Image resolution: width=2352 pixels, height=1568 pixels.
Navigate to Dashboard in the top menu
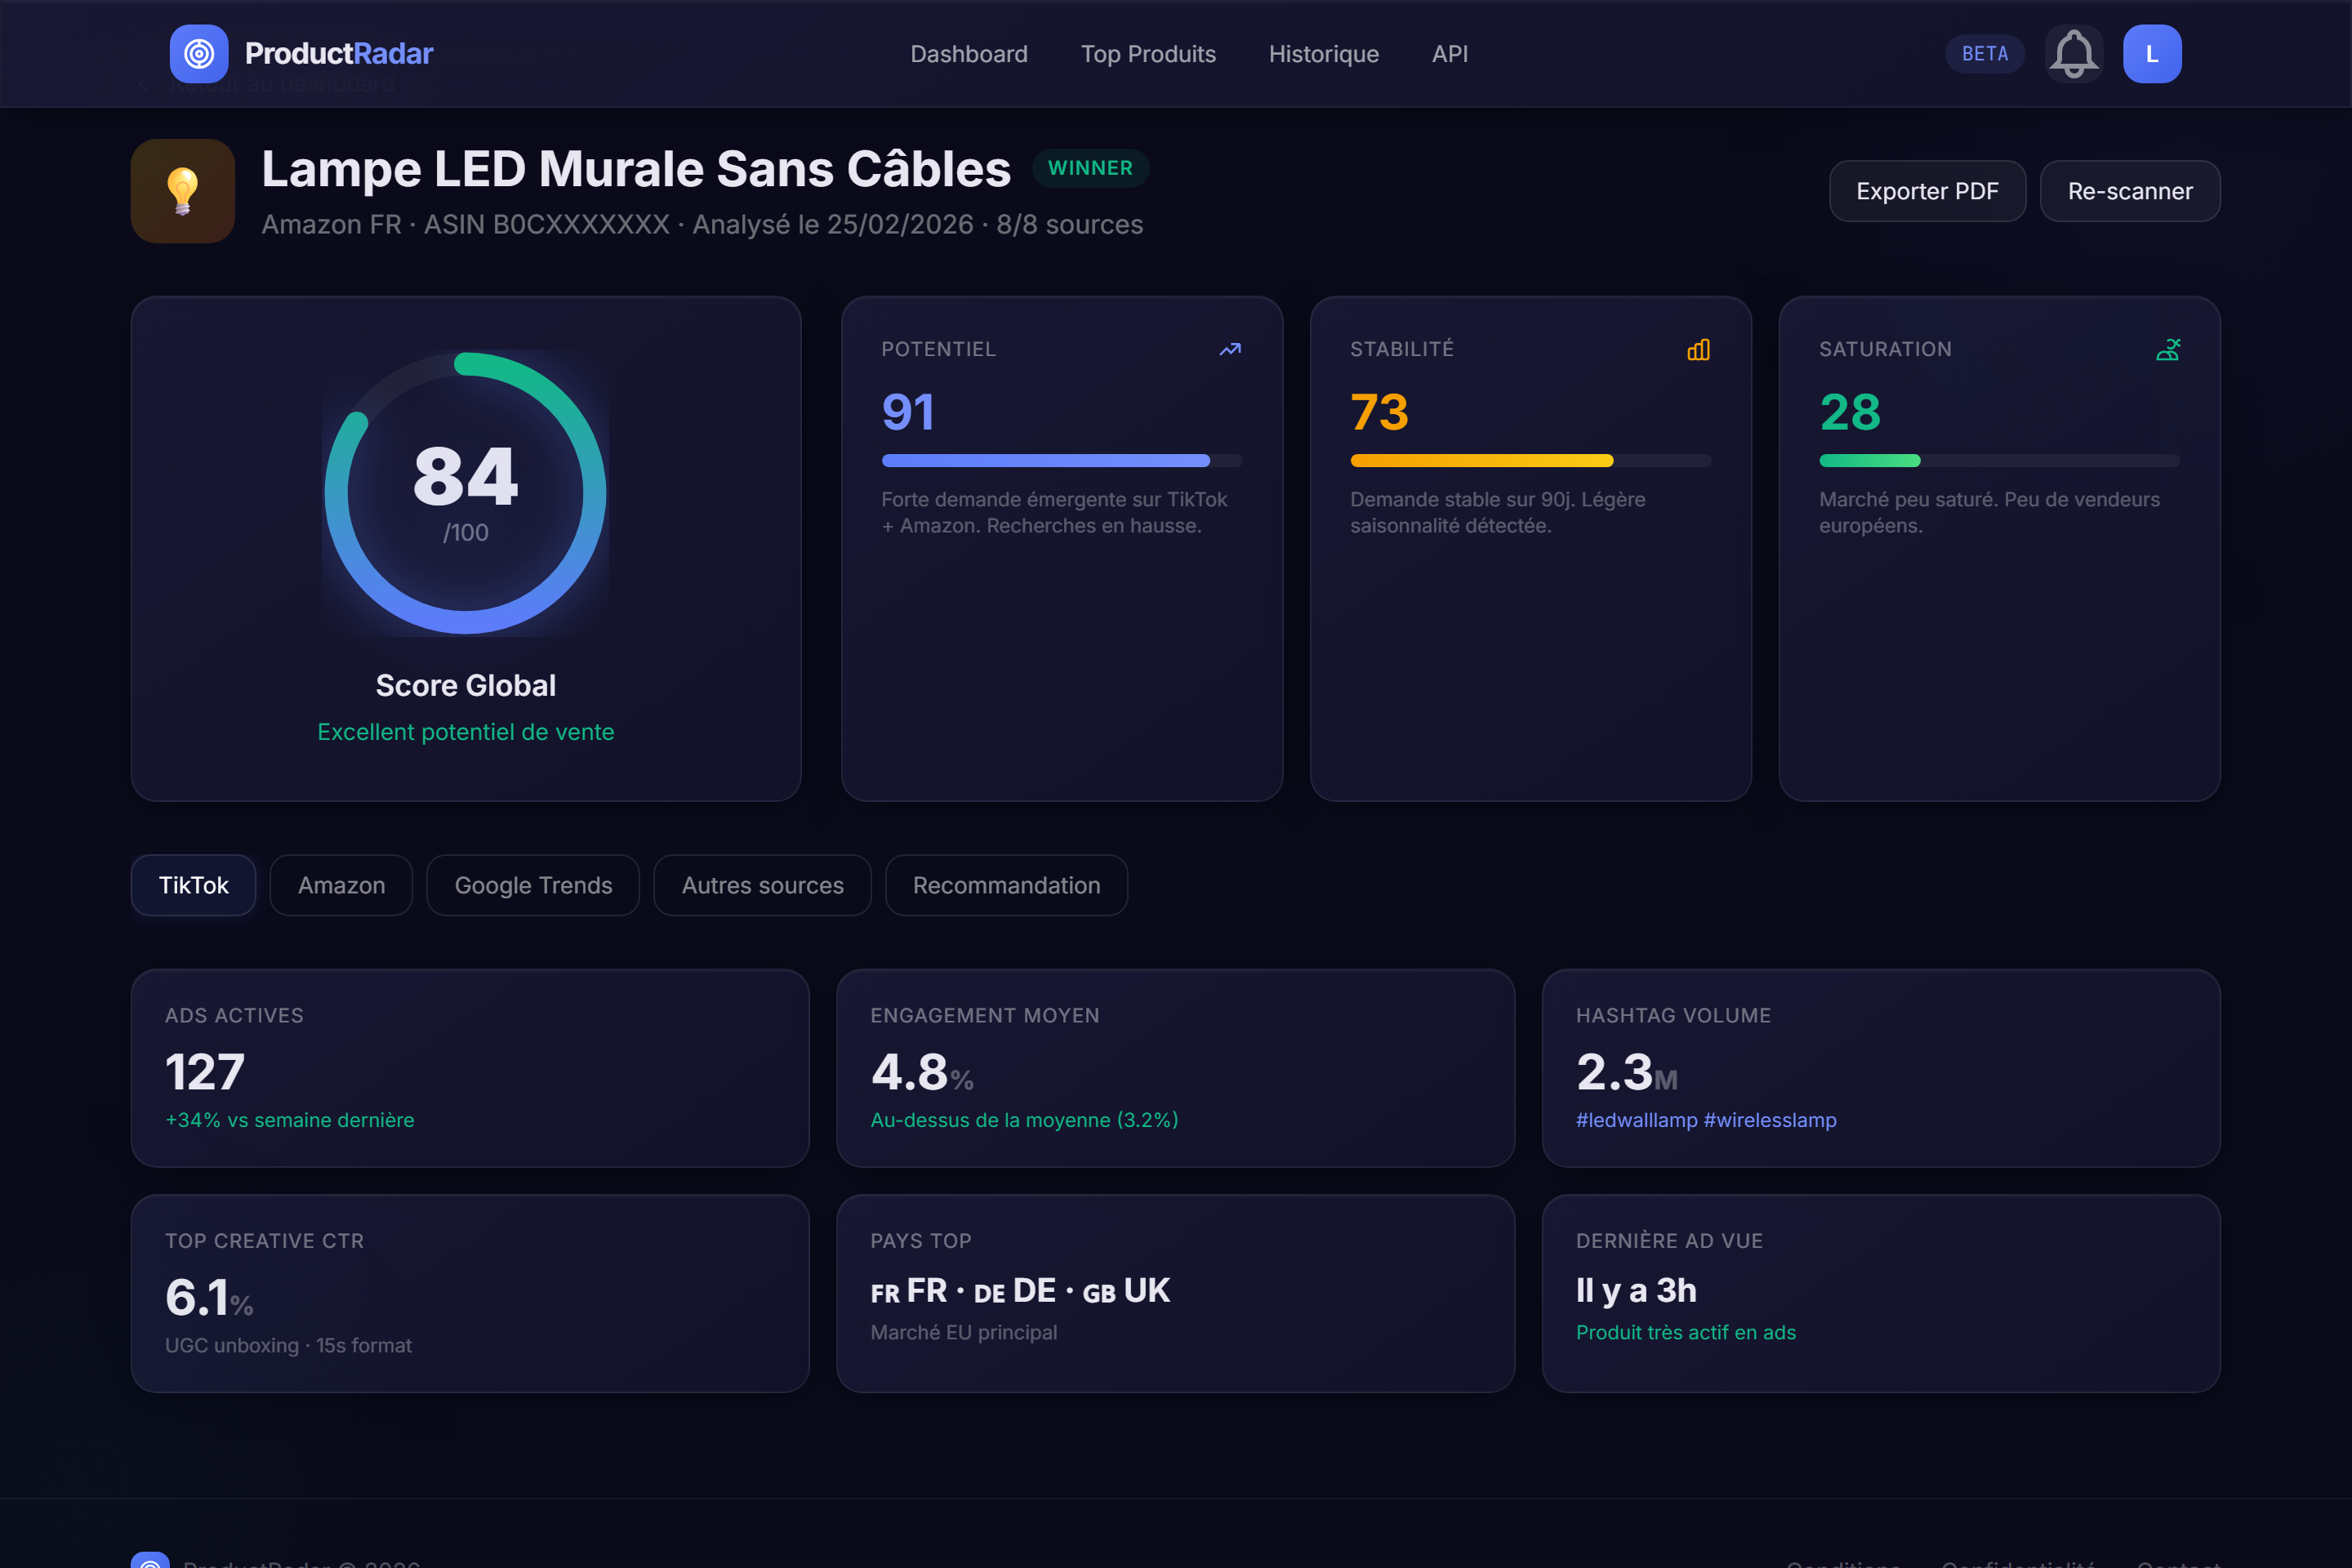(968, 54)
